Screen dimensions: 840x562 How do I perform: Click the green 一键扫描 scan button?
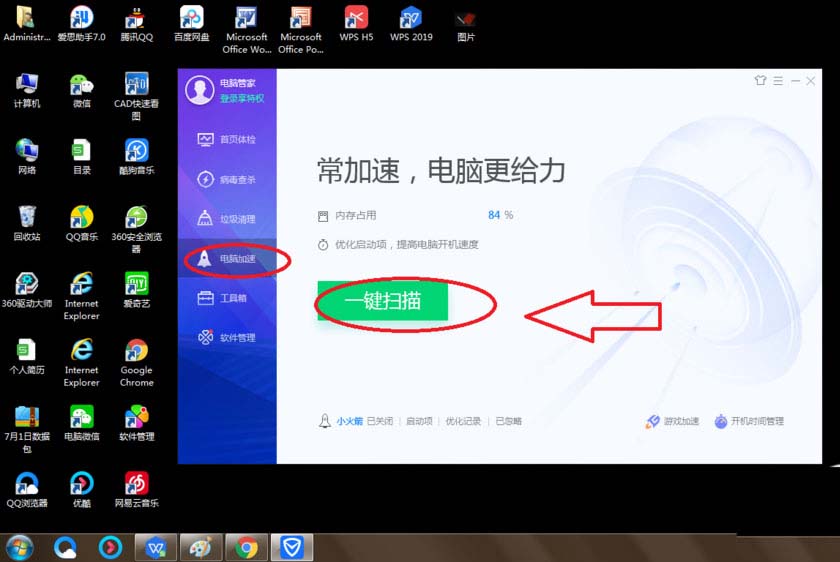382,301
